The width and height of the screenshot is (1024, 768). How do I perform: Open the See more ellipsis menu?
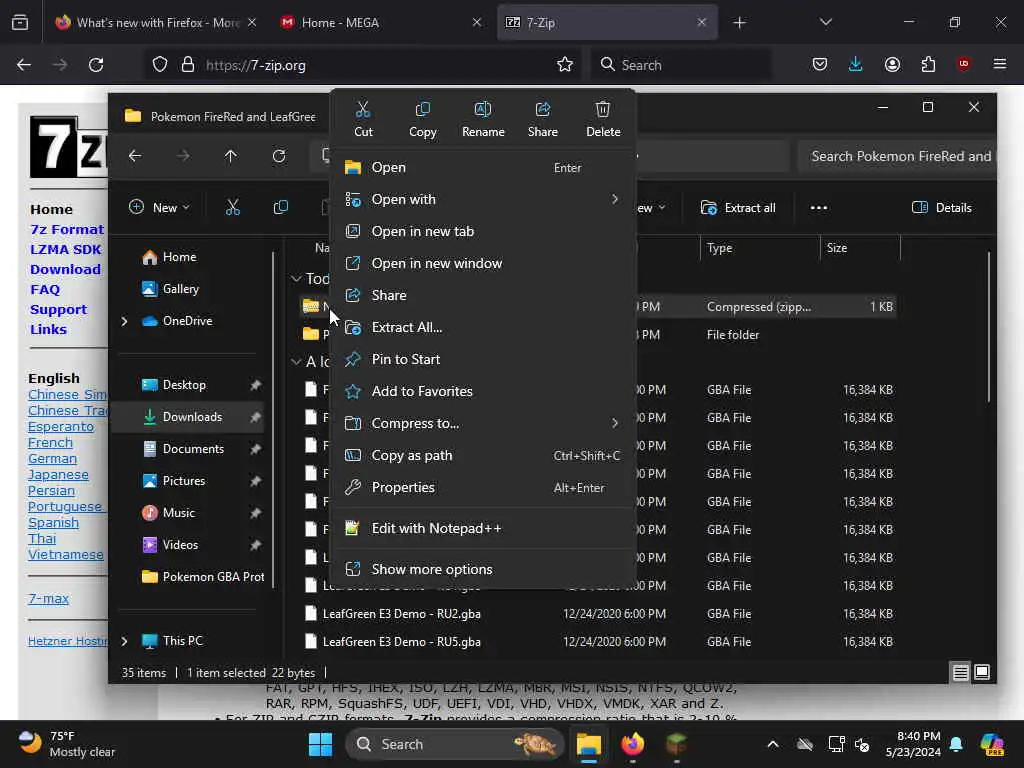tap(818, 208)
